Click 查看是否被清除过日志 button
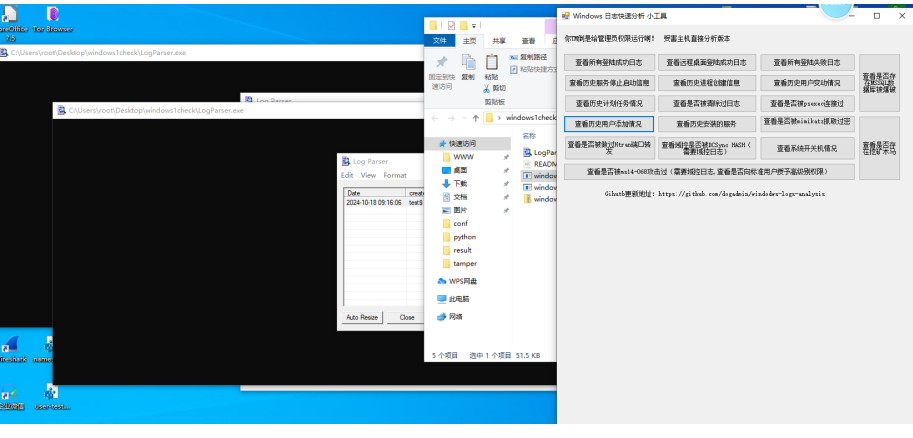 pos(707,104)
